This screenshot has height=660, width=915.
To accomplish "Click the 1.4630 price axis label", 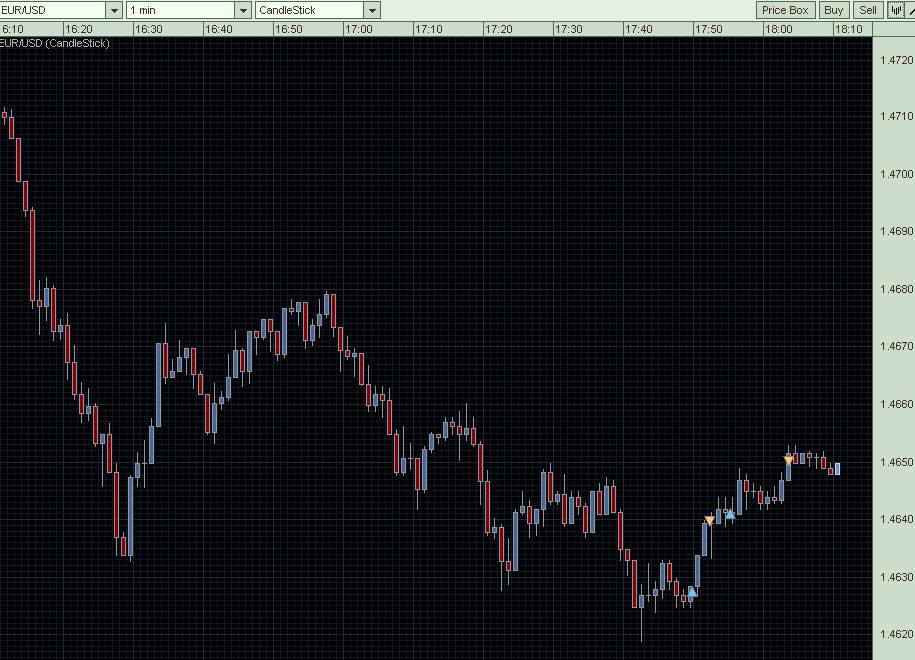I will click(896, 577).
